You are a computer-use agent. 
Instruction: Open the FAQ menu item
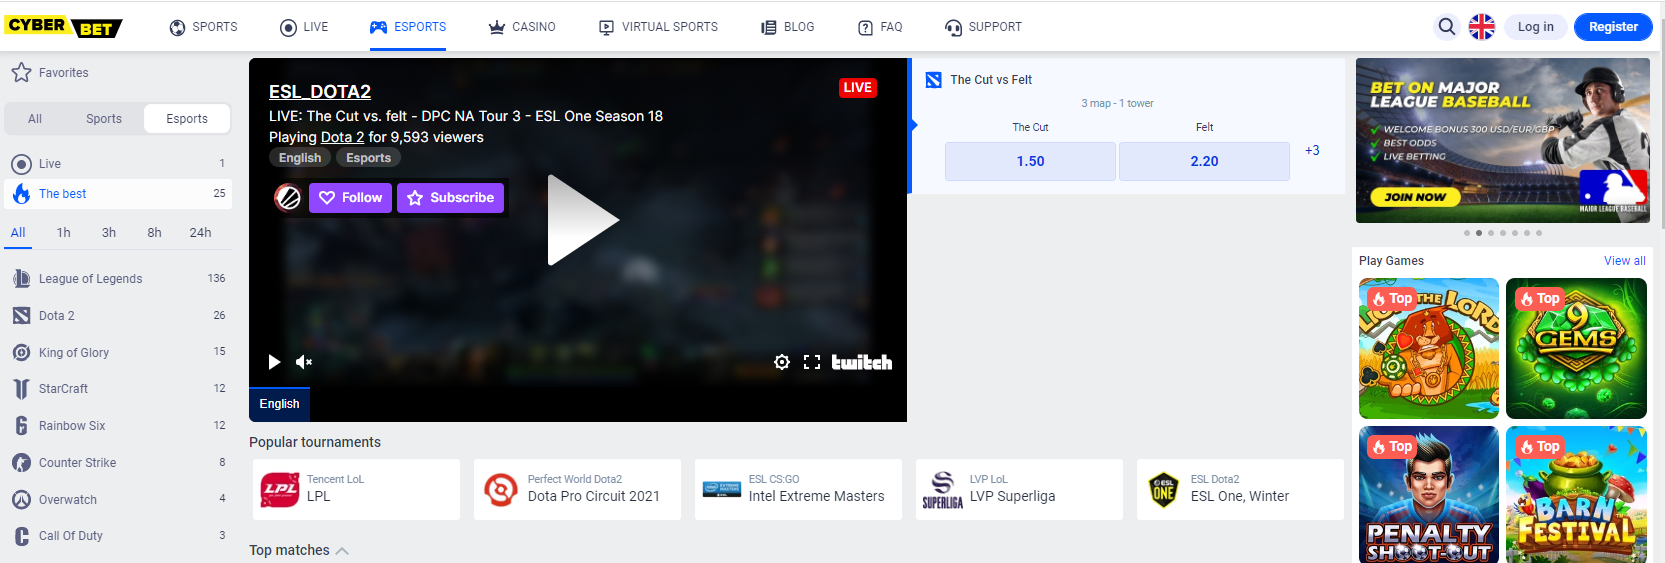[880, 27]
